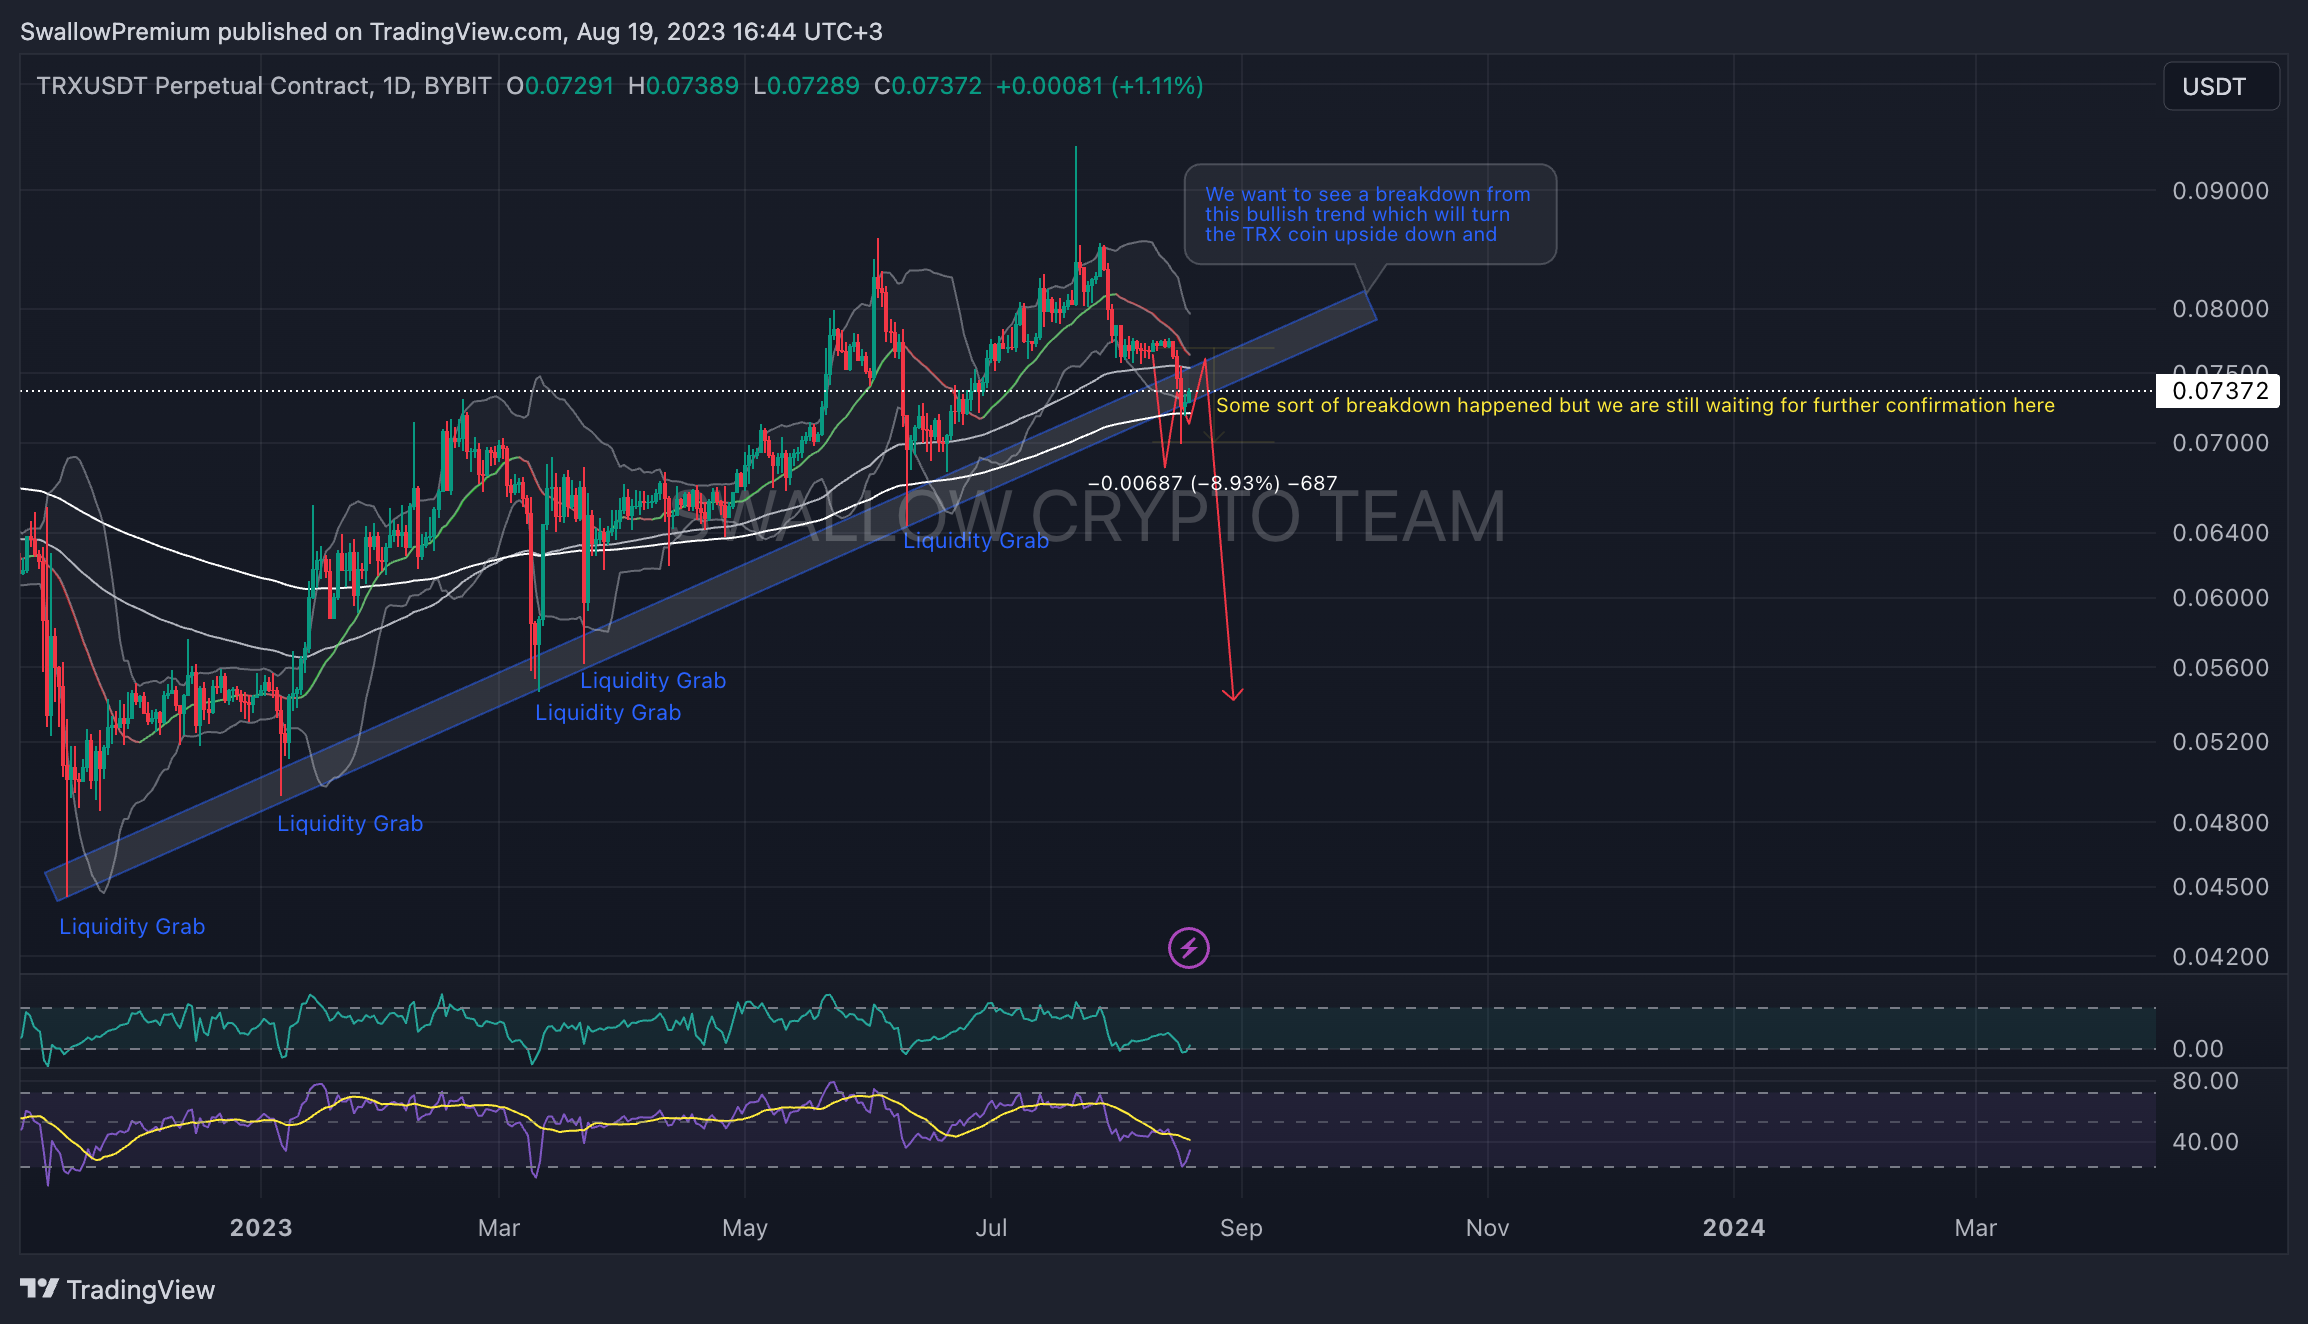The image size is (2308, 1324).
Task: Click the blue breakdown note callout
Action: [x=1370, y=214]
